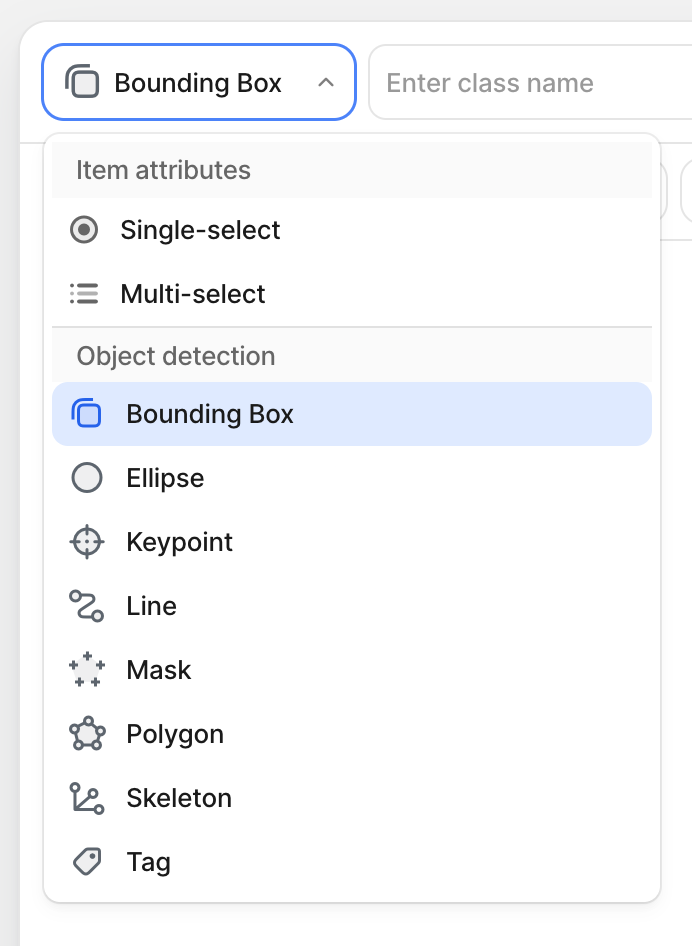Choose the Polygon annotation type

coord(175,733)
